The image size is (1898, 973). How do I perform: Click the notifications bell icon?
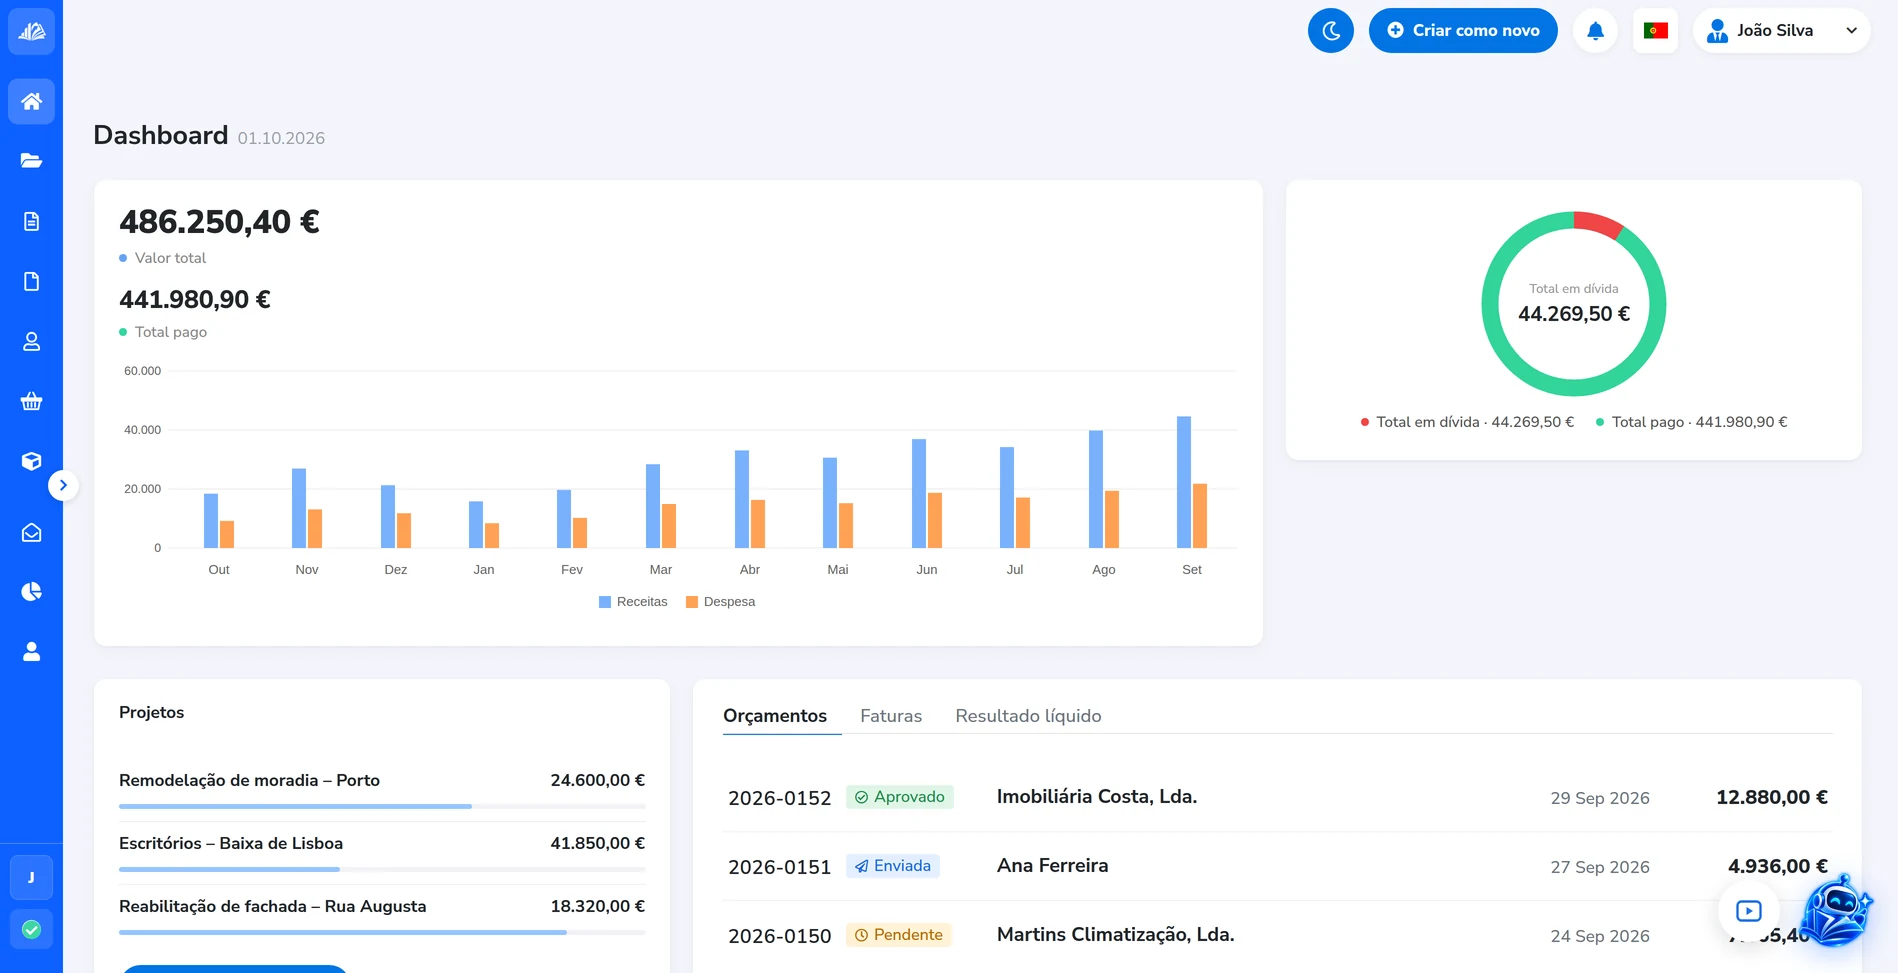[x=1595, y=30]
